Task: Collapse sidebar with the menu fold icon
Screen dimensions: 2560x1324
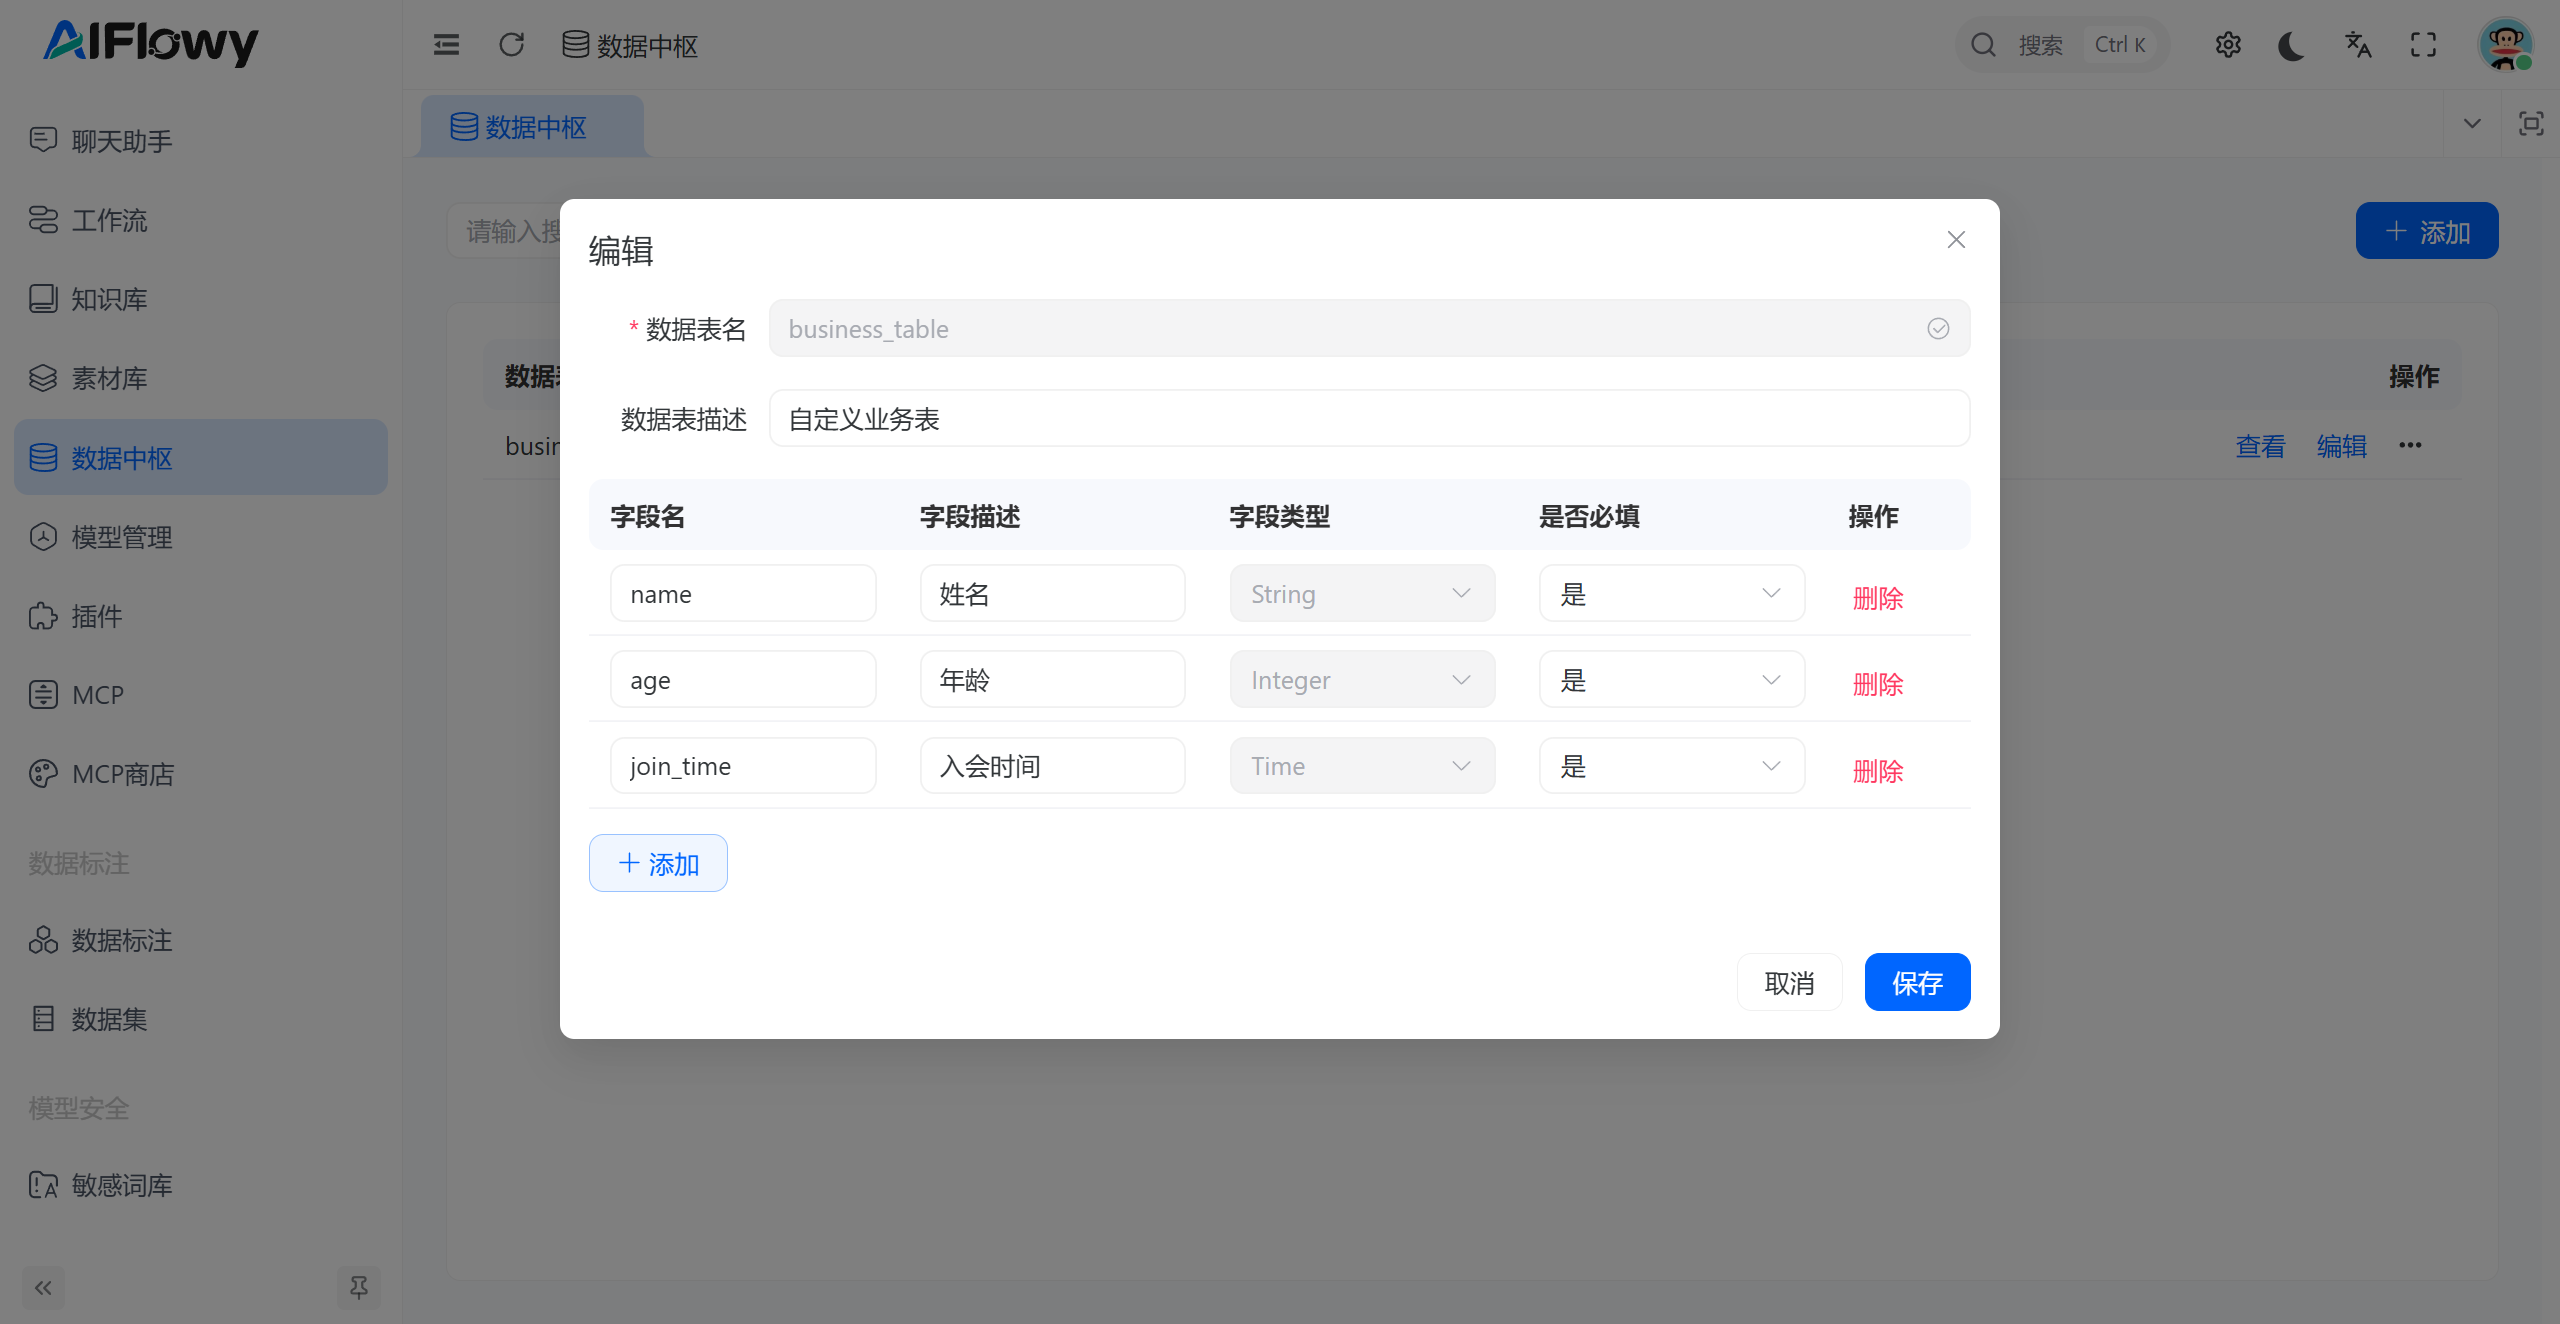Action: (446, 45)
